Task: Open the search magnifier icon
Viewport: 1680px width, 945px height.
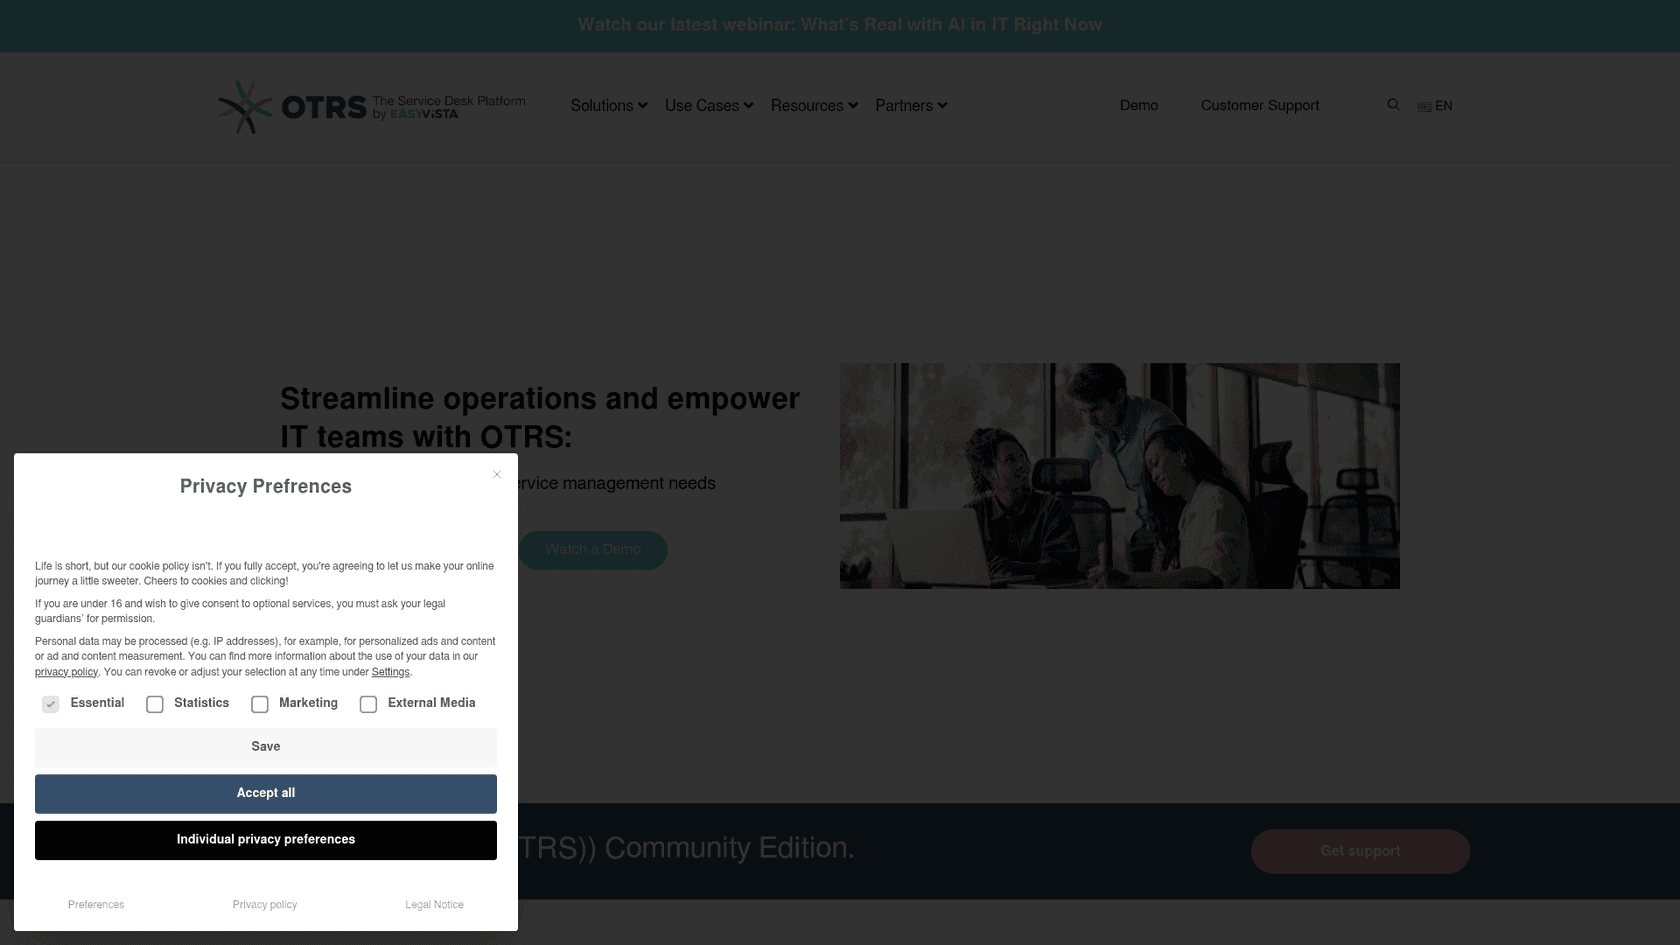Action: 1393,105
